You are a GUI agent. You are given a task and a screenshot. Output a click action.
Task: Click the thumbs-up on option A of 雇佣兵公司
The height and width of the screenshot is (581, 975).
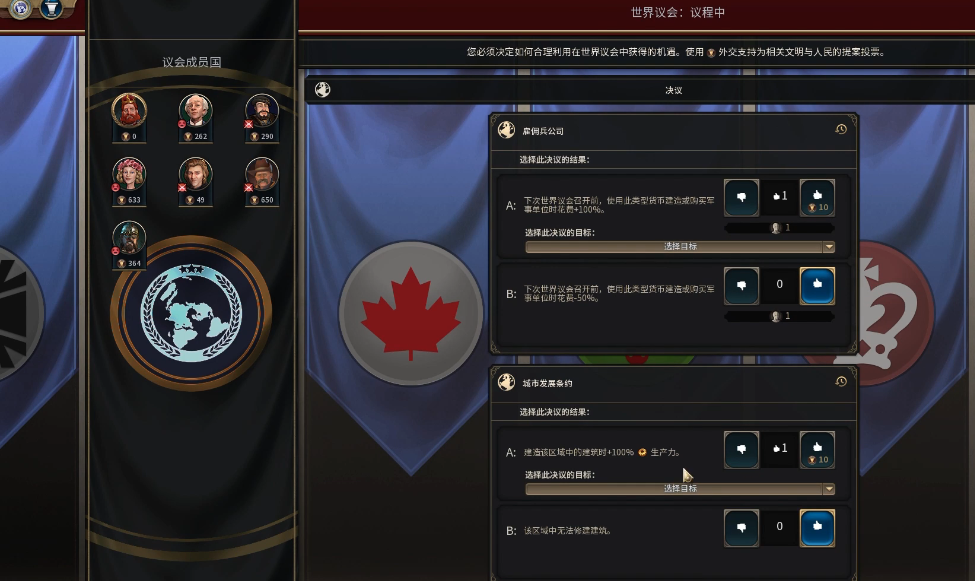(817, 198)
